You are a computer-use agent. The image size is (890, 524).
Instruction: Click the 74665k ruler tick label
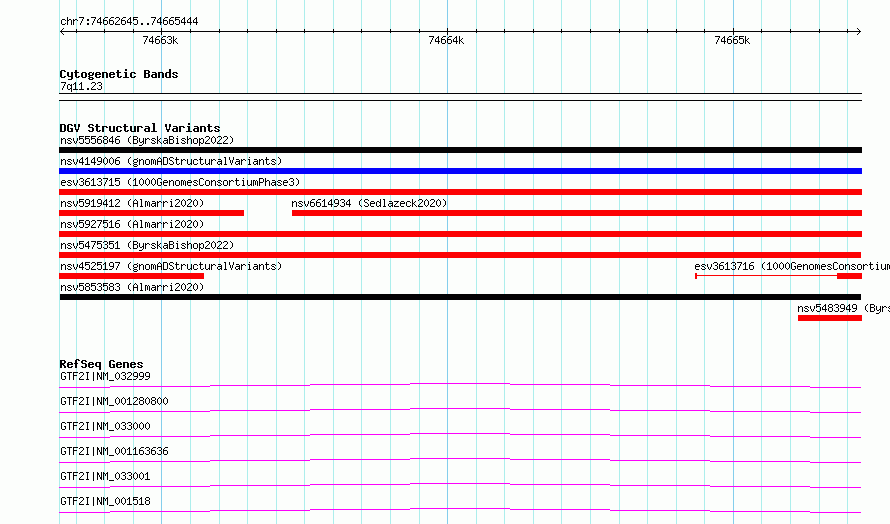(x=732, y=40)
